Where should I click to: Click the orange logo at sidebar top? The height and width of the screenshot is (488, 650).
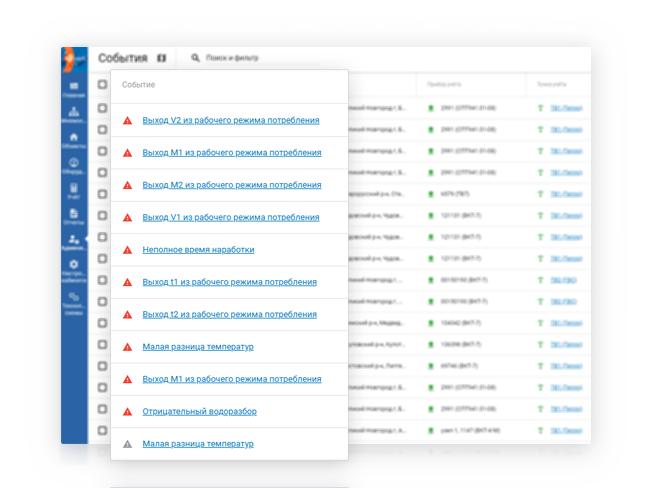[75, 59]
